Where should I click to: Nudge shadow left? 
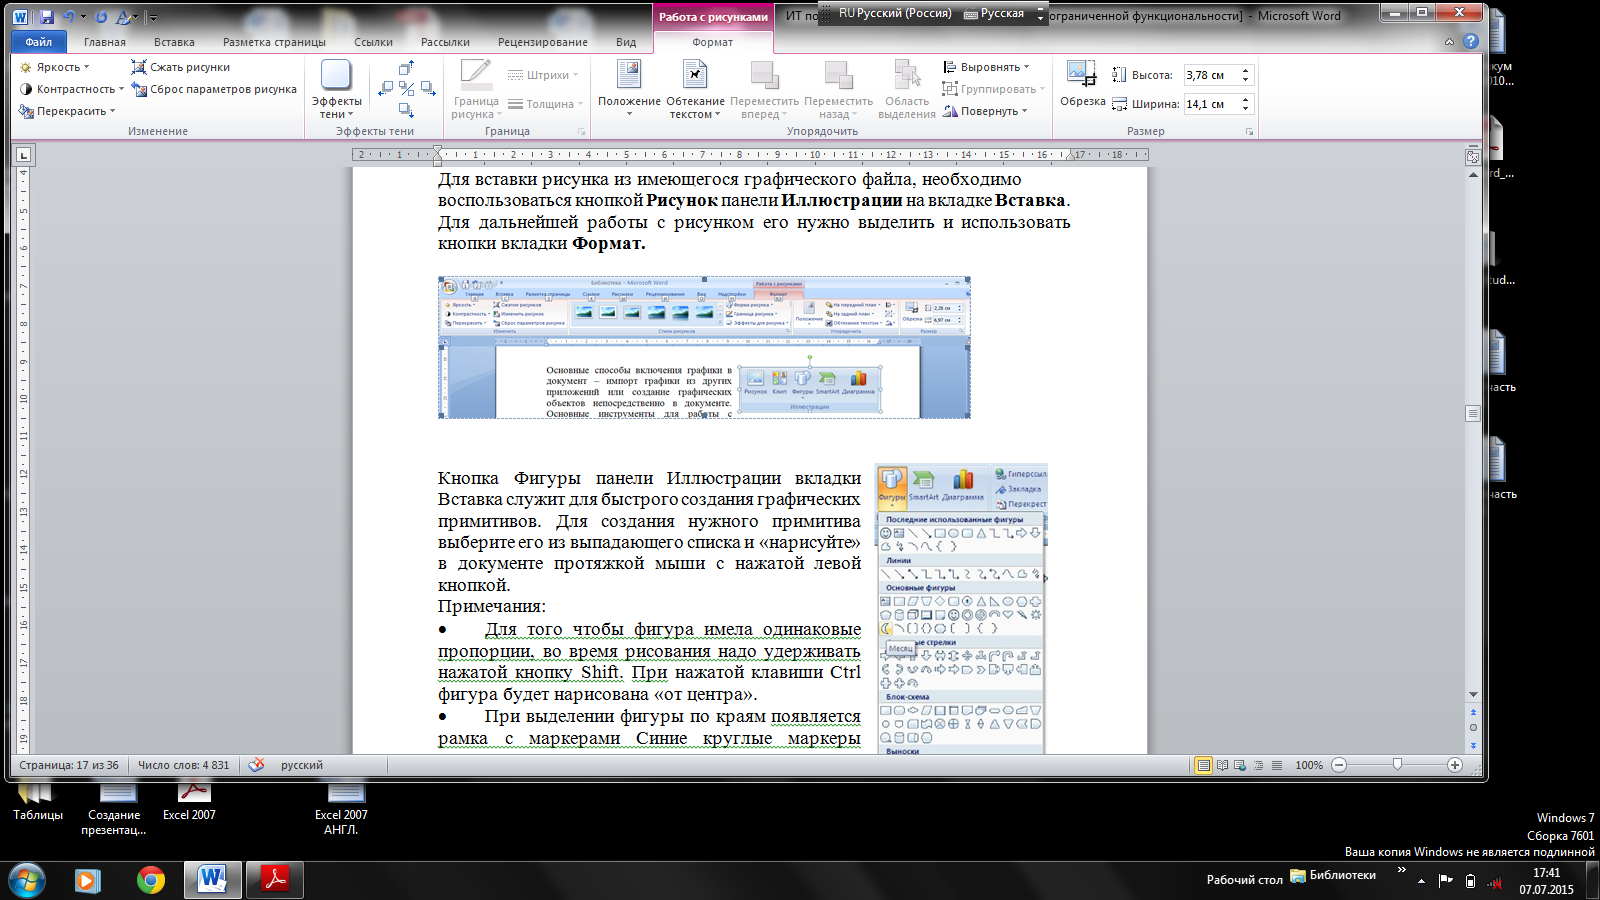385,89
